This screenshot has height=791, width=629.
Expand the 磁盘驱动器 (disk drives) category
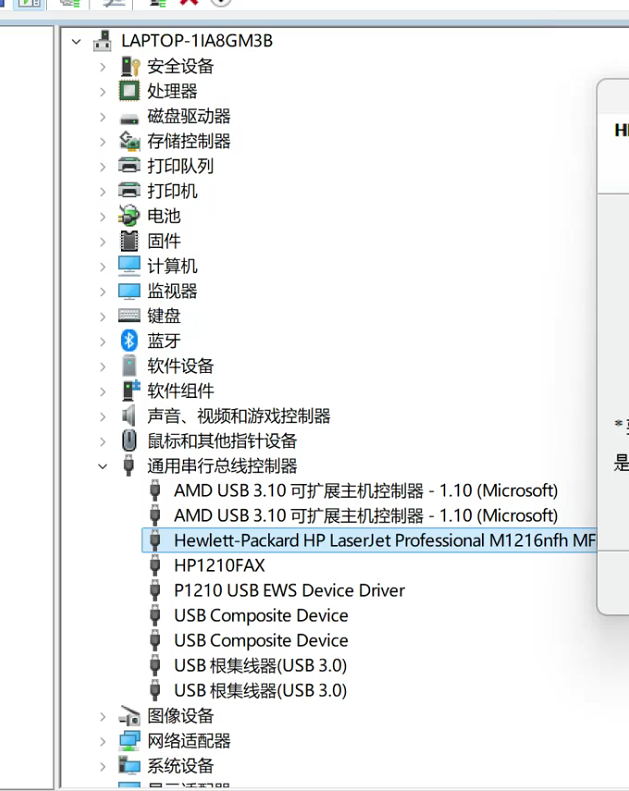point(102,117)
